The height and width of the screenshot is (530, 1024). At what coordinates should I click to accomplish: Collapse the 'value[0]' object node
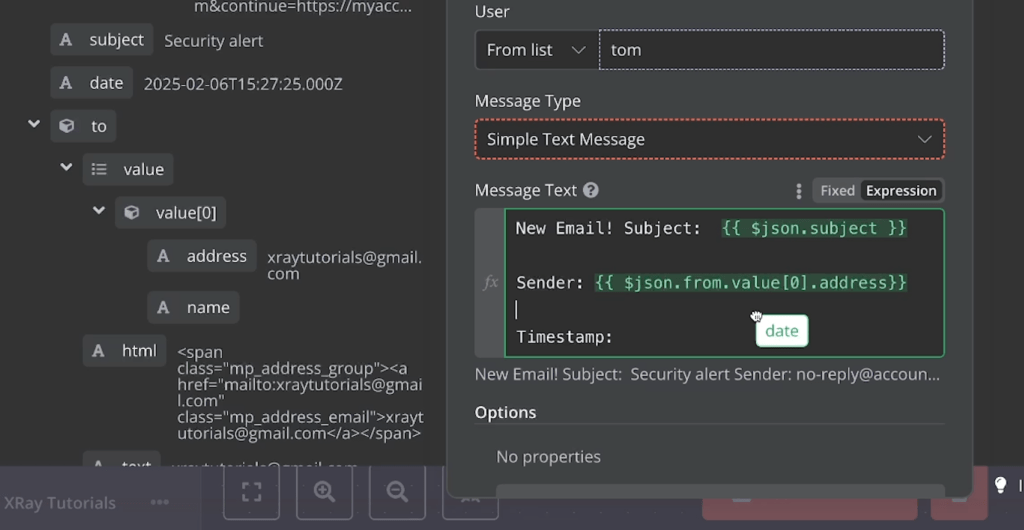click(x=99, y=211)
